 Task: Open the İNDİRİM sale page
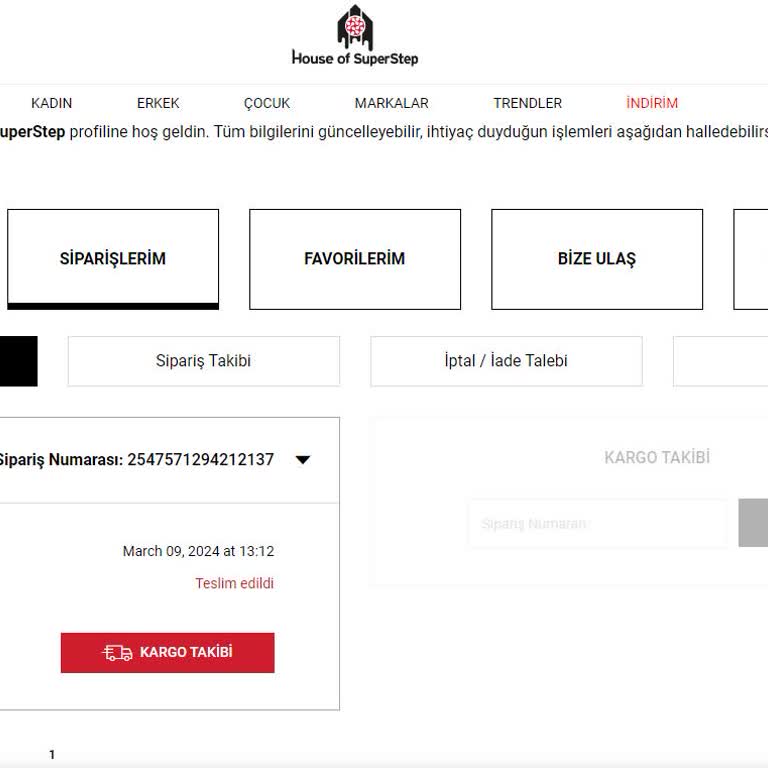coord(652,103)
